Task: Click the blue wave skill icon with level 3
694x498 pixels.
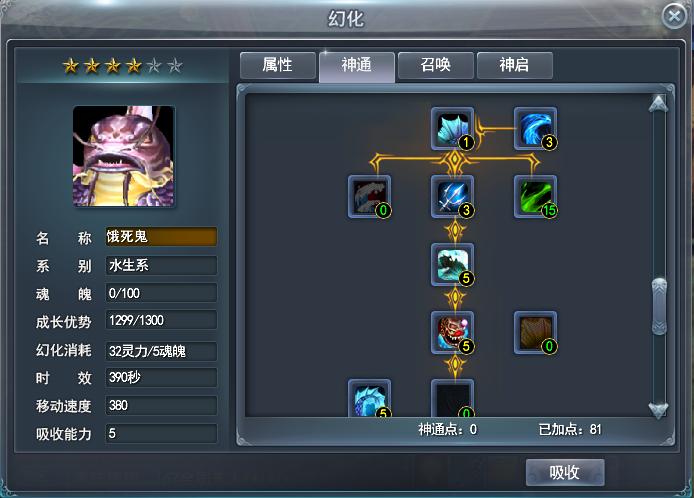Action: click(x=535, y=128)
